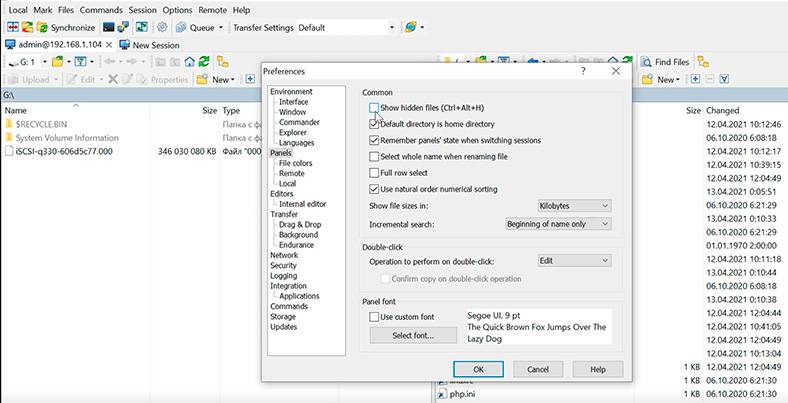Open the Incremental search dropdown

558,224
